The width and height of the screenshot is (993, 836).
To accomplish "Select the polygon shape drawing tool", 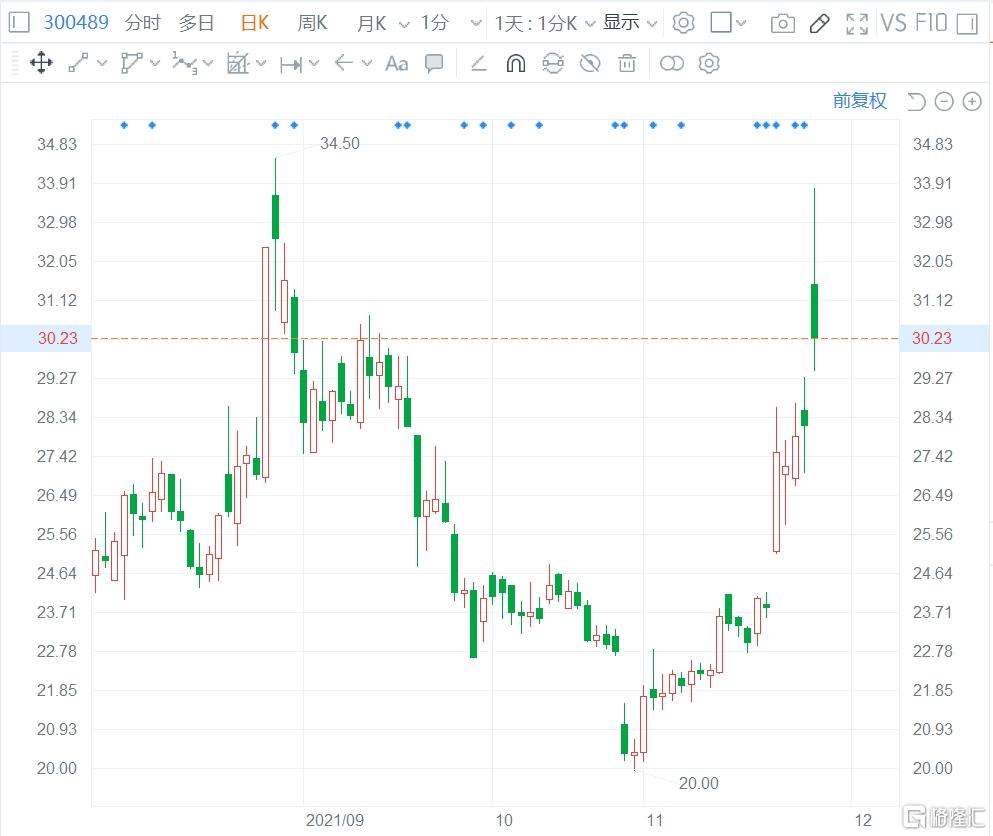I will tap(131, 63).
